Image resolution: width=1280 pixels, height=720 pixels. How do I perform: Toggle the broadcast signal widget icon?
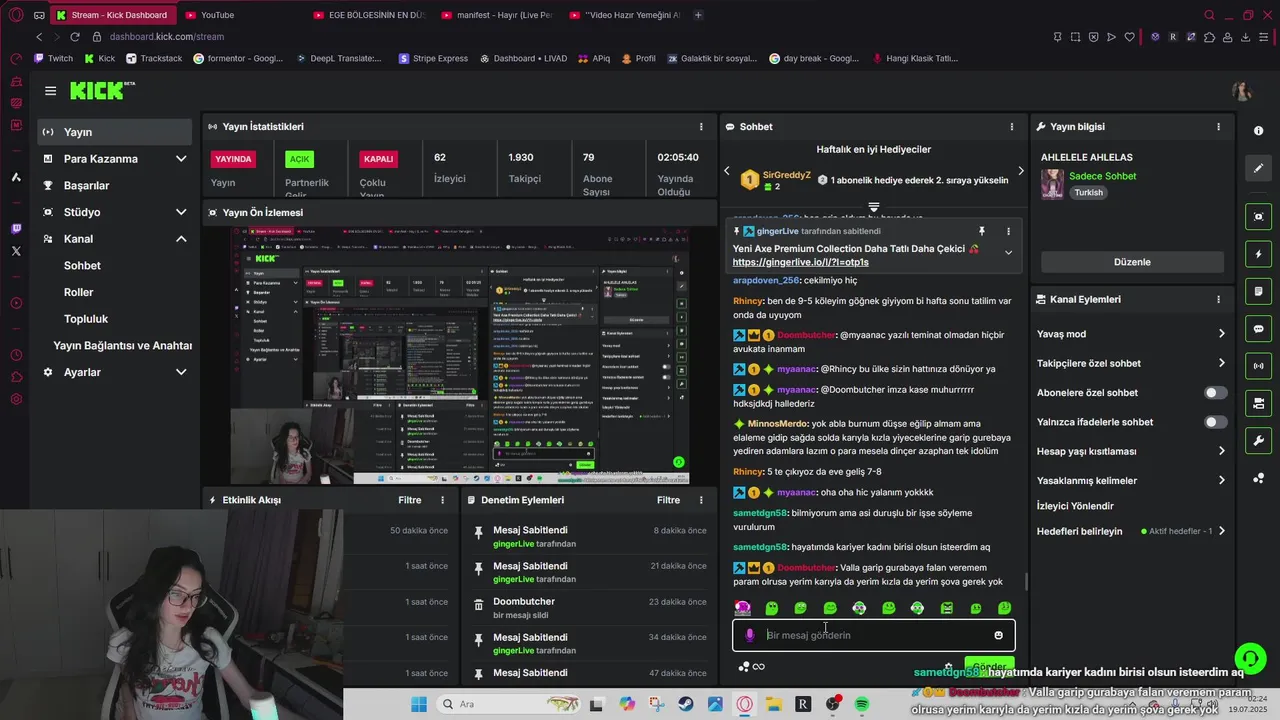pyautogui.click(x=1258, y=366)
